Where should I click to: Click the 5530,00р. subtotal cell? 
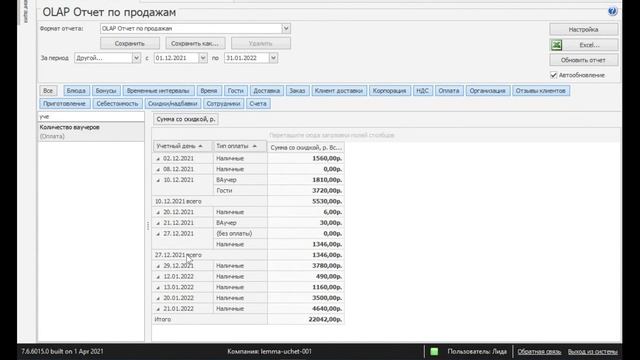[306, 202]
